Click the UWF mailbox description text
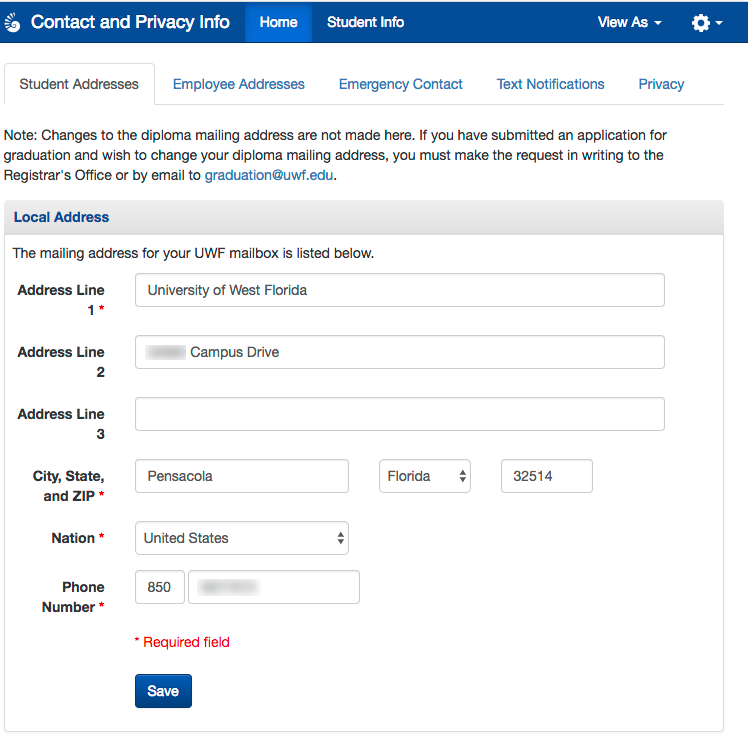This screenshot has width=748, height=741. pyautogui.click(x=193, y=253)
